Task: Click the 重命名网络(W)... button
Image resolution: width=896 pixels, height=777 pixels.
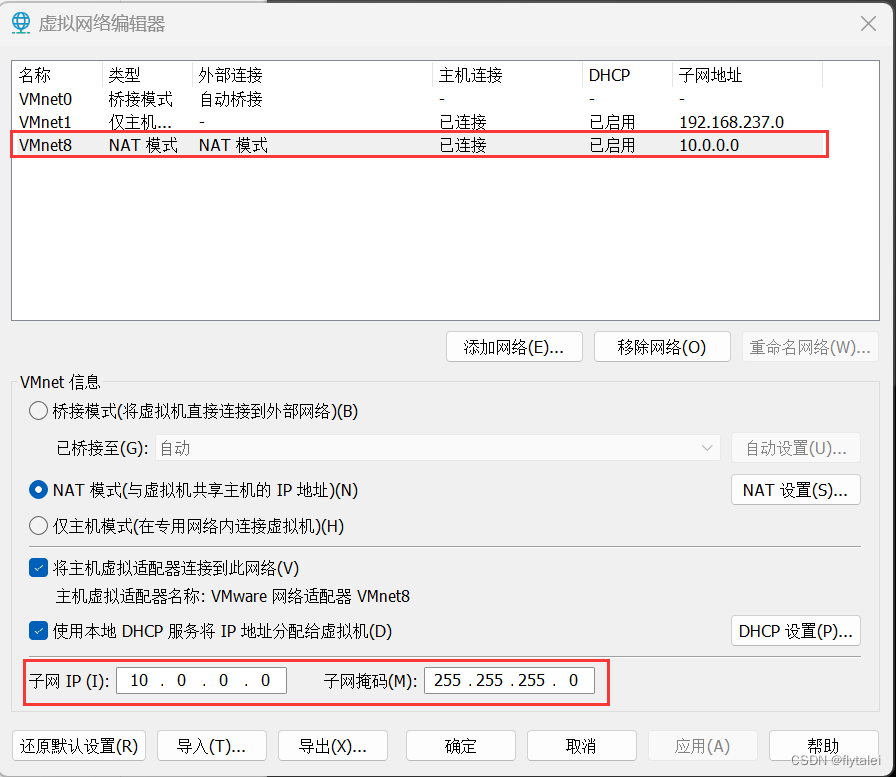Action: coord(810,347)
